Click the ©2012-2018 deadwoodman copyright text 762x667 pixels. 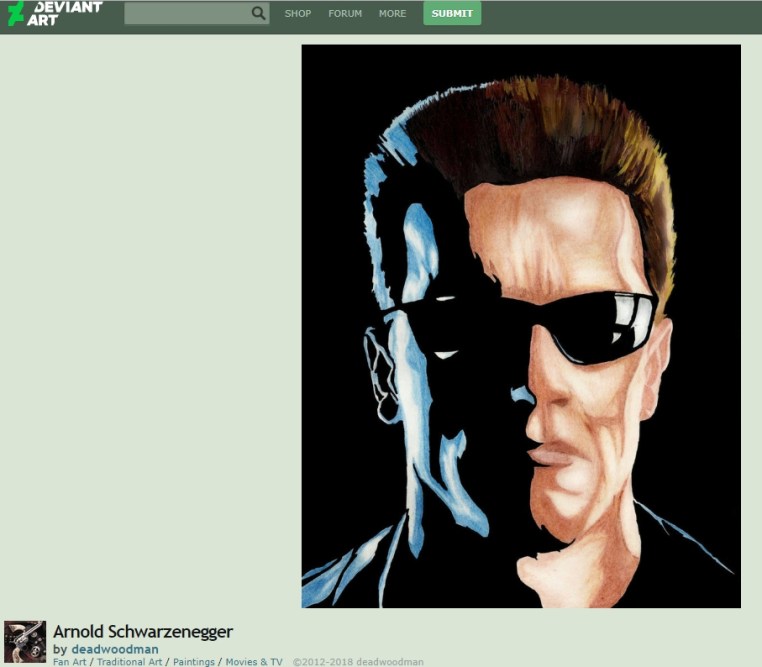[357, 662]
